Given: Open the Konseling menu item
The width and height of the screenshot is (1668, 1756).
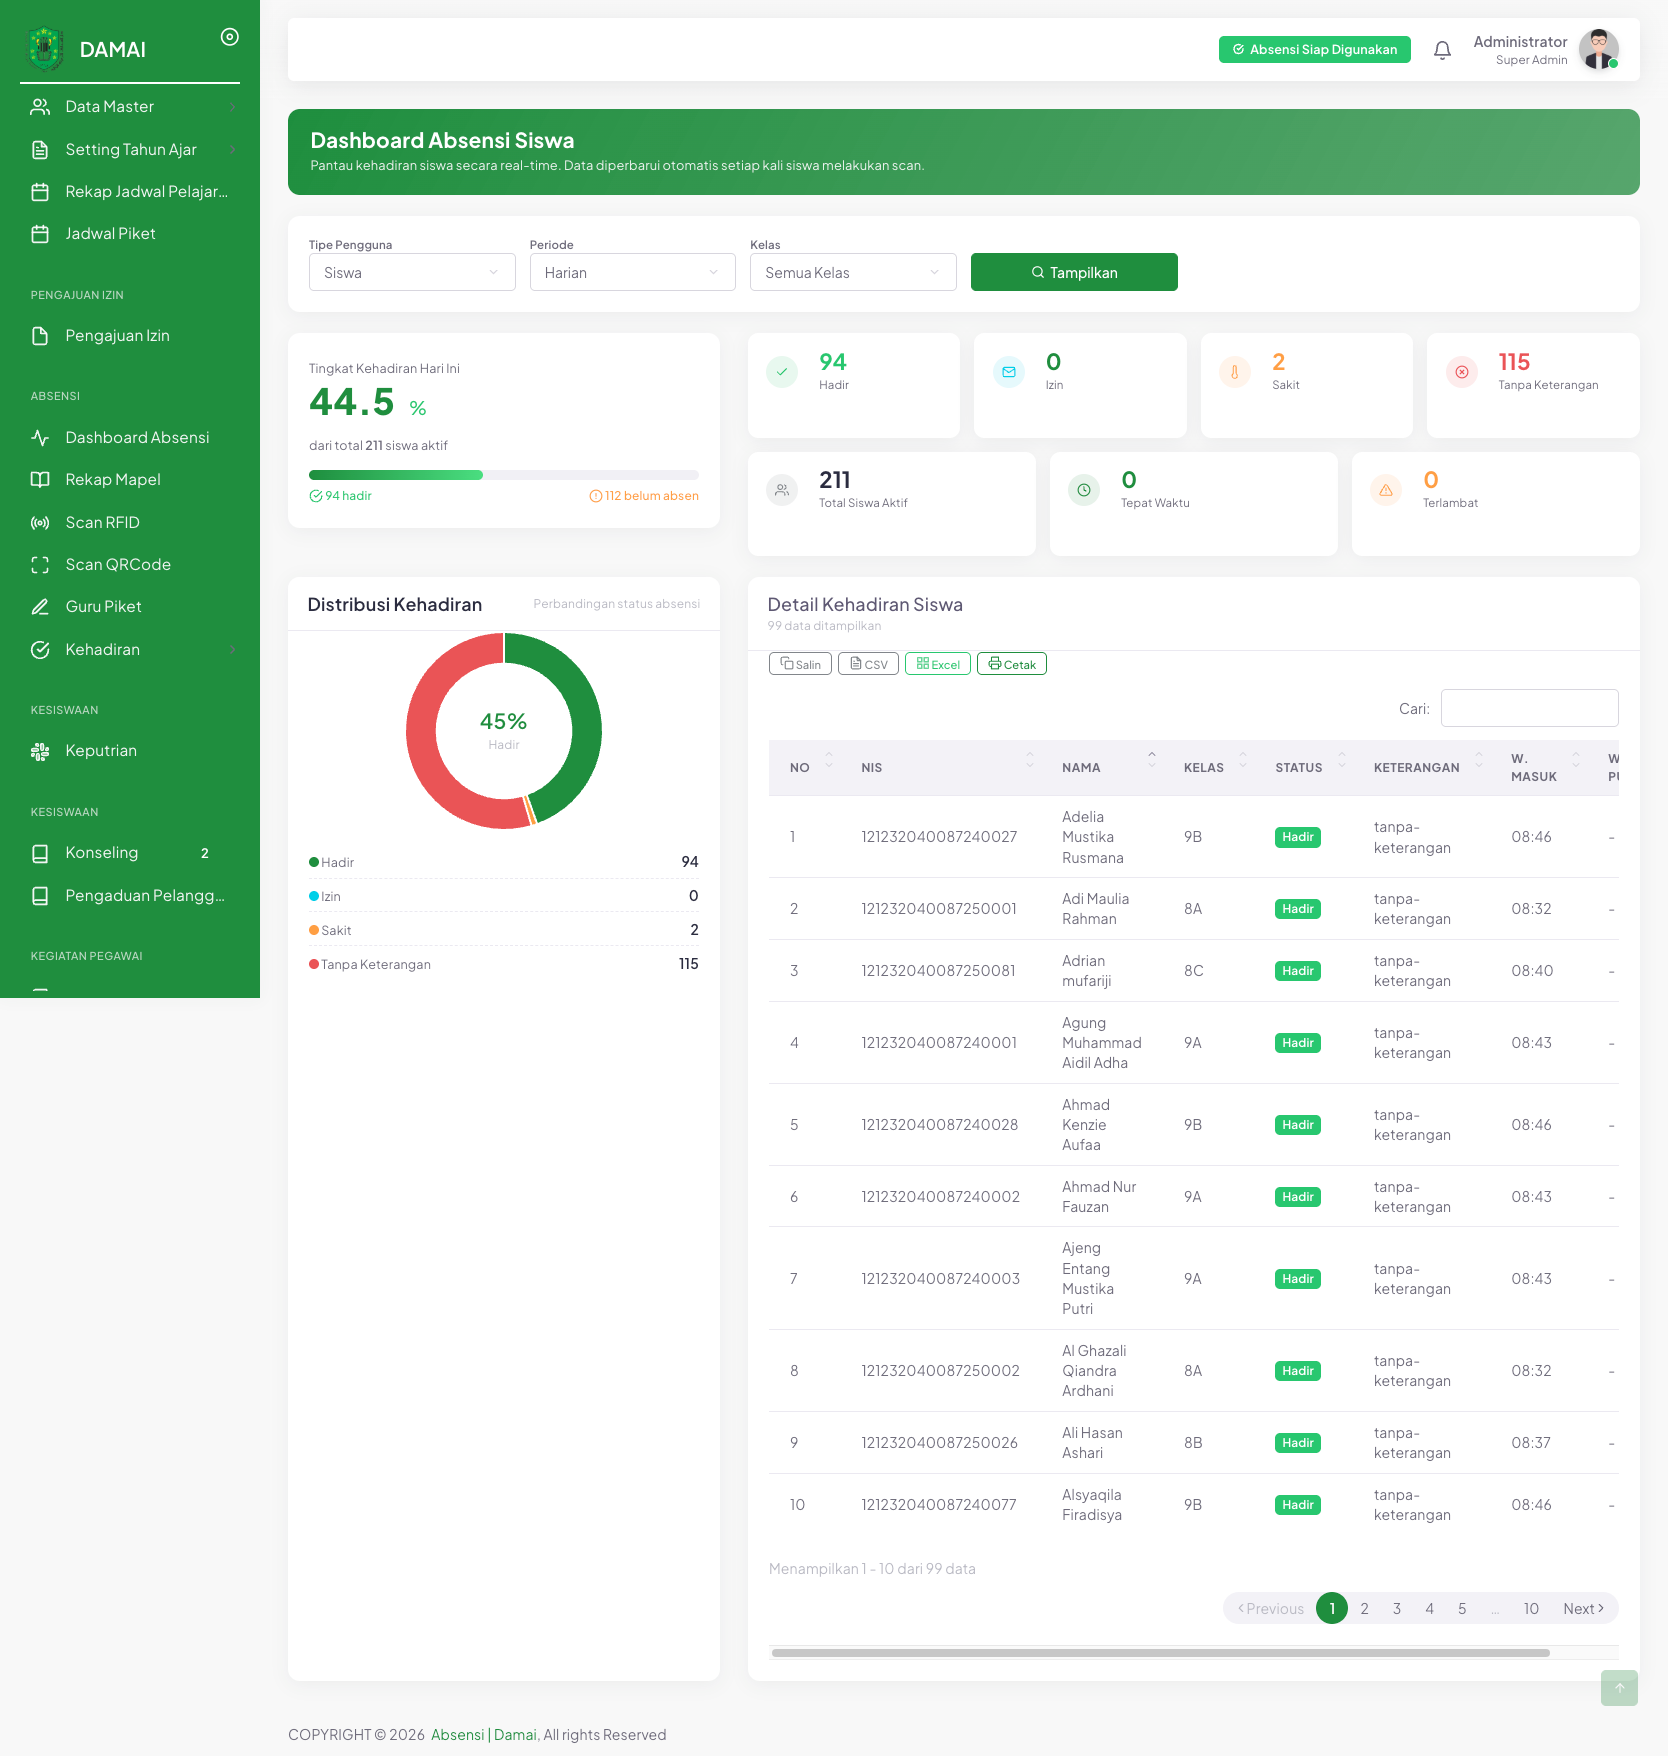Looking at the screenshot, I should coord(130,853).
